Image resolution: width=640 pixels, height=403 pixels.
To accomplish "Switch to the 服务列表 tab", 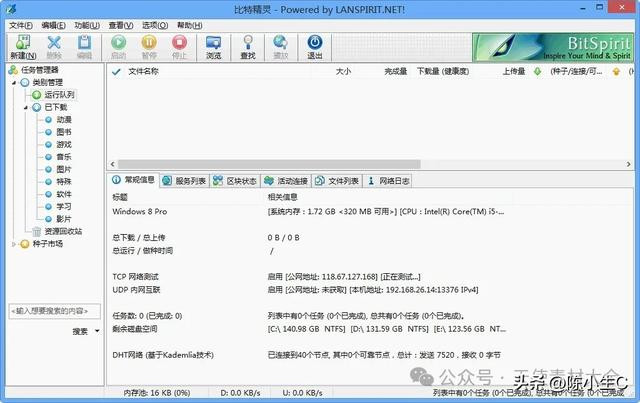I will coord(184,181).
